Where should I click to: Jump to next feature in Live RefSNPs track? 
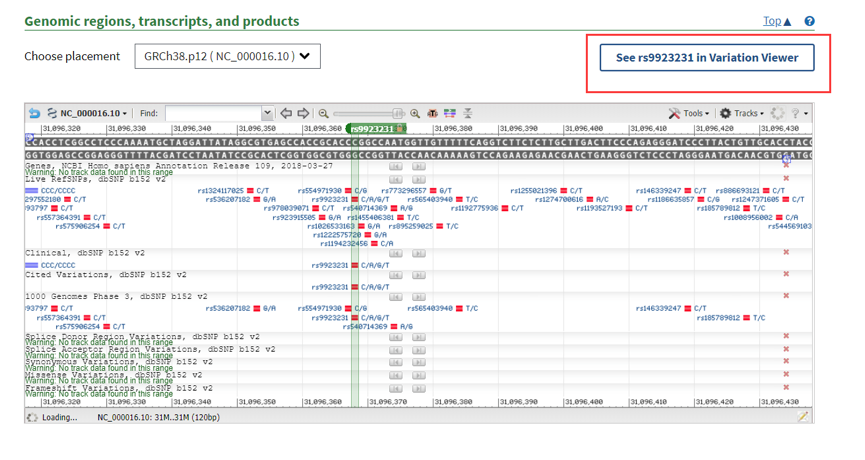click(419, 179)
